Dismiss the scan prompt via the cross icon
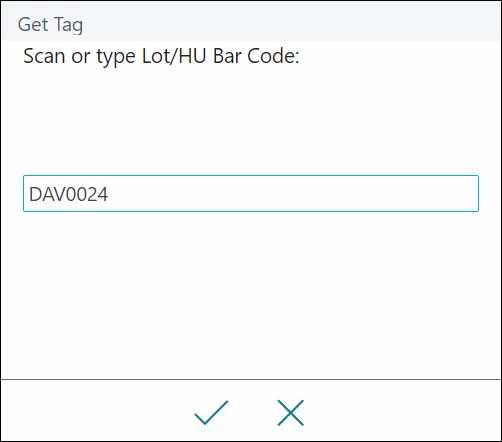Image resolution: width=502 pixels, height=442 pixels. coord(291,413)
